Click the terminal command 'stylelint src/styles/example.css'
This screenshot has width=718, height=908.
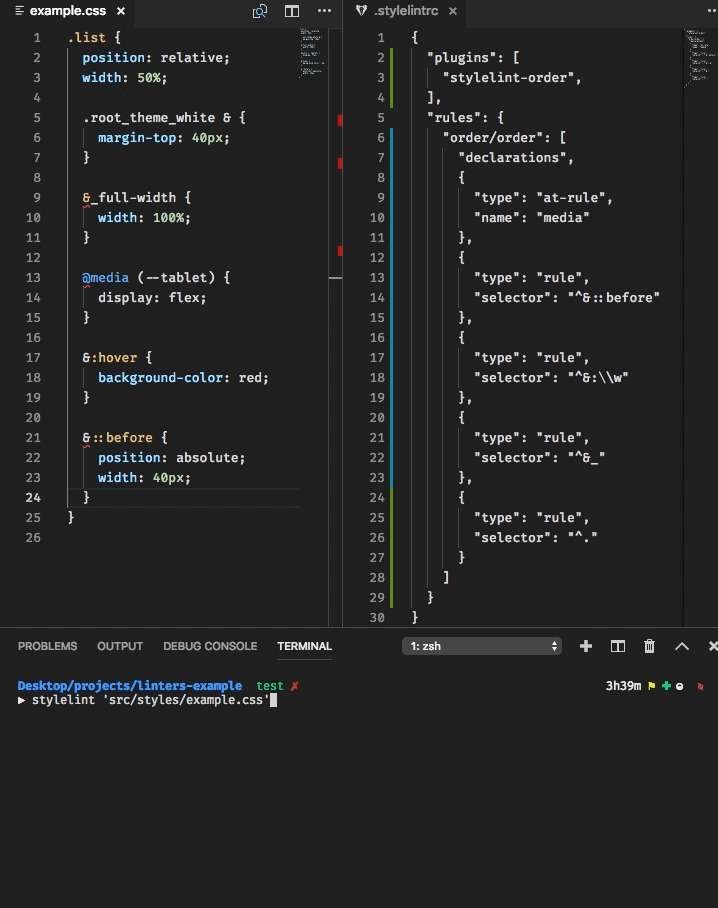click(x=151, y=700)
